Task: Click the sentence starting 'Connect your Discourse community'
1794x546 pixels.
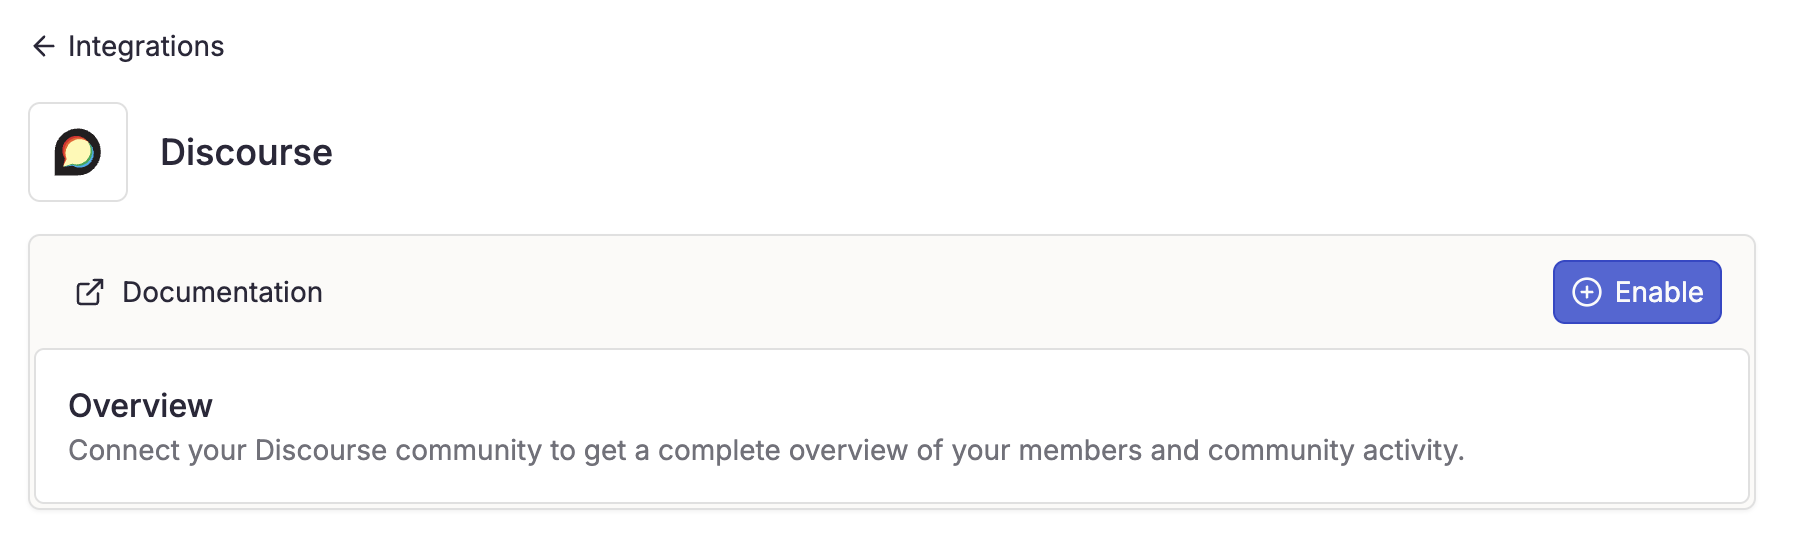Action: pos(766,450)
